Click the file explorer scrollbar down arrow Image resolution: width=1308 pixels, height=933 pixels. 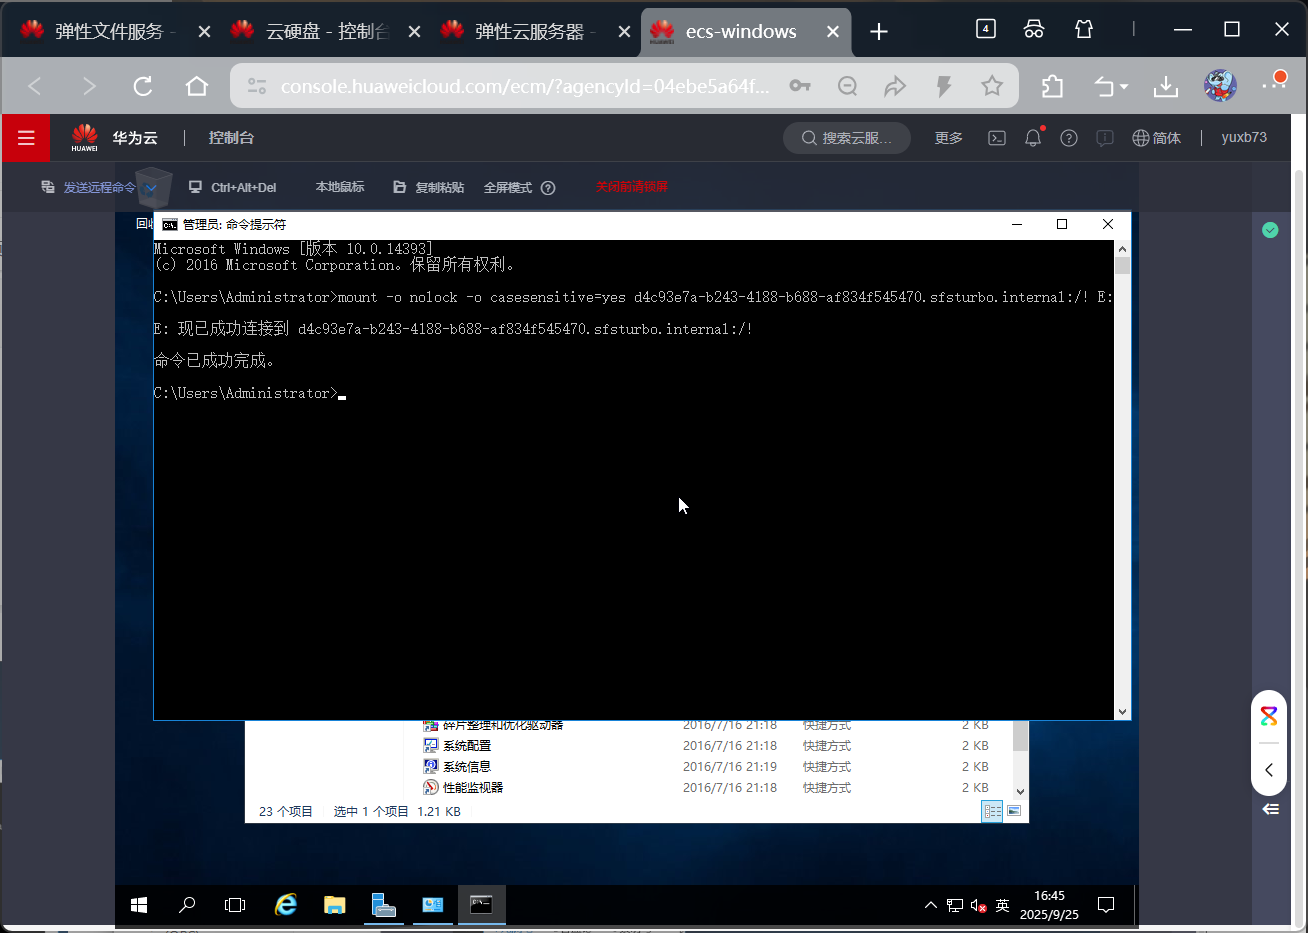[1020, 791]
